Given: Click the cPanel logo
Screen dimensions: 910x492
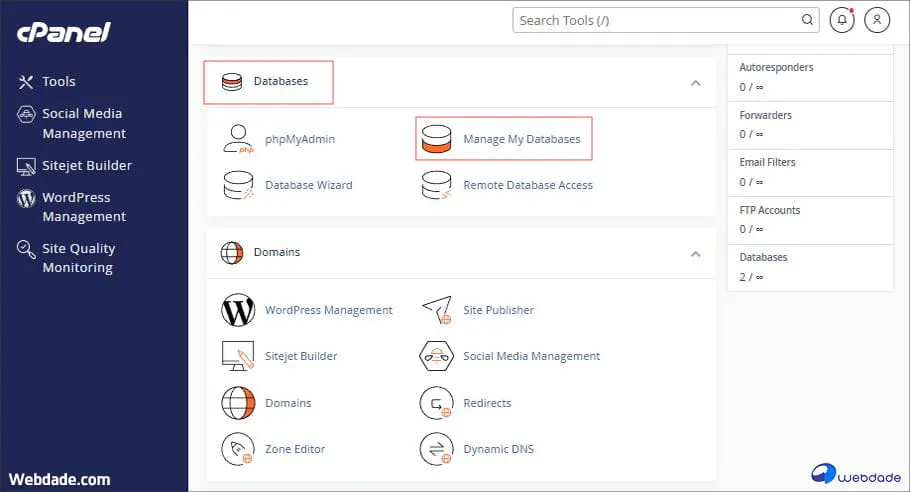Looking at the screenshot, I should [64, 32].
